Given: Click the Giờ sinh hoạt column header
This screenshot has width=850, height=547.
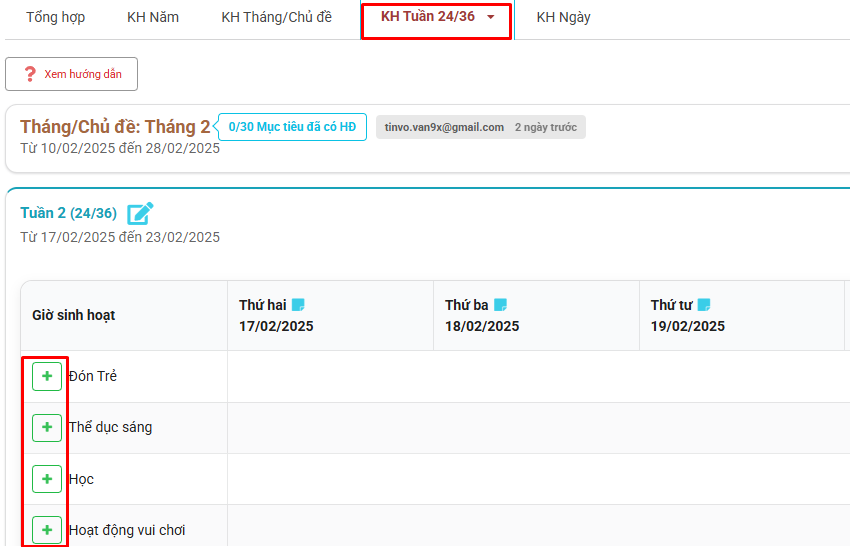Looking at the screenshot, I should click(x=73, y=315).
